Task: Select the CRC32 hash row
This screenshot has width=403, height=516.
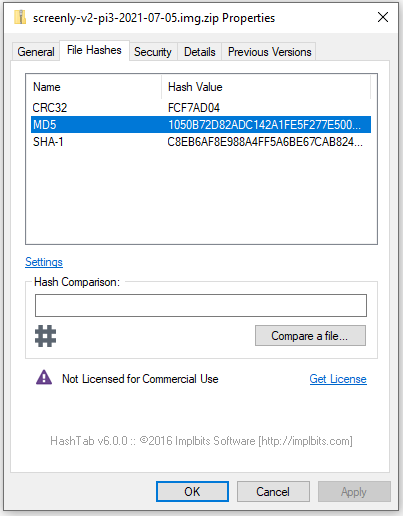Action: [201, 108]
